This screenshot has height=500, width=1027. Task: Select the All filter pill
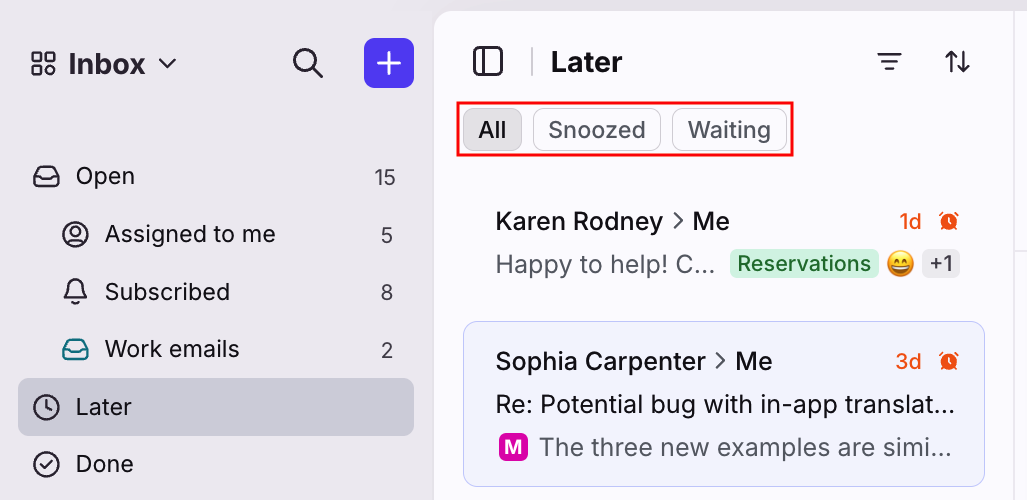(492, 130)
